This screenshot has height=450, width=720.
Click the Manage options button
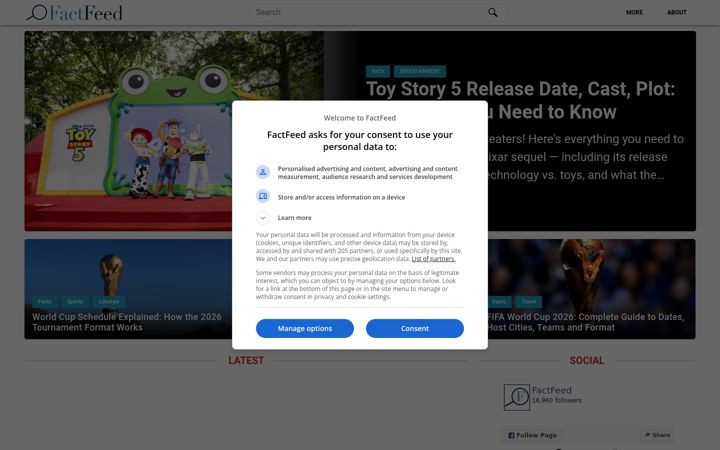[x=305, y=328]
